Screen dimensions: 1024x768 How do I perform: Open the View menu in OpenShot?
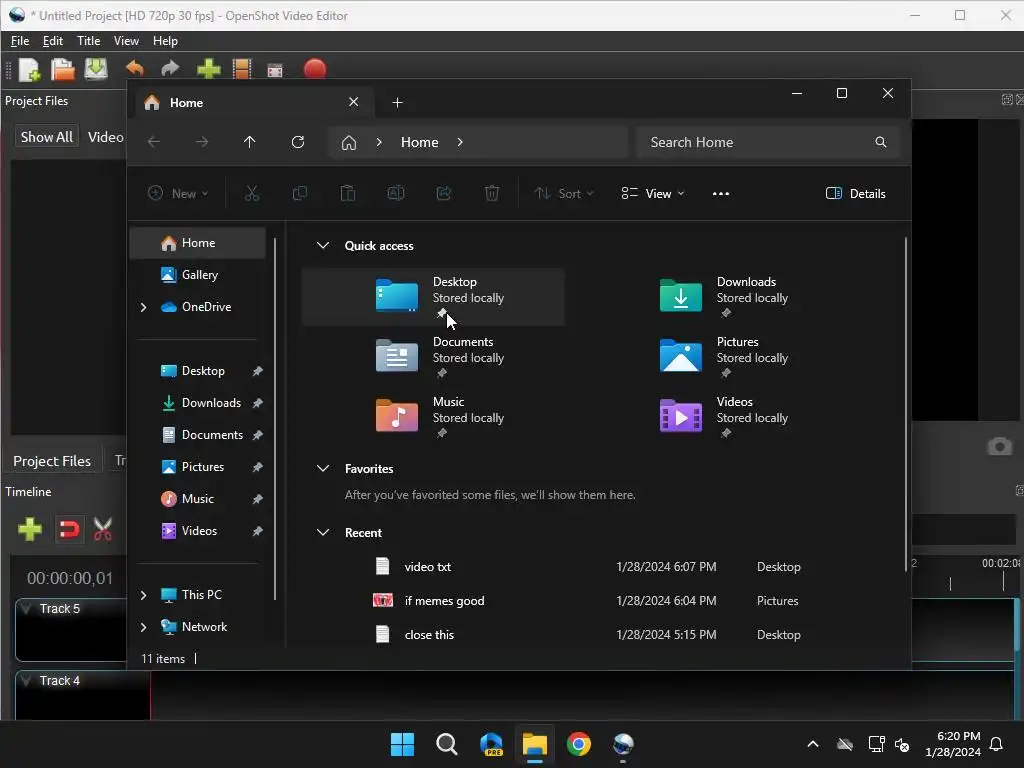(x=126, y=40)
